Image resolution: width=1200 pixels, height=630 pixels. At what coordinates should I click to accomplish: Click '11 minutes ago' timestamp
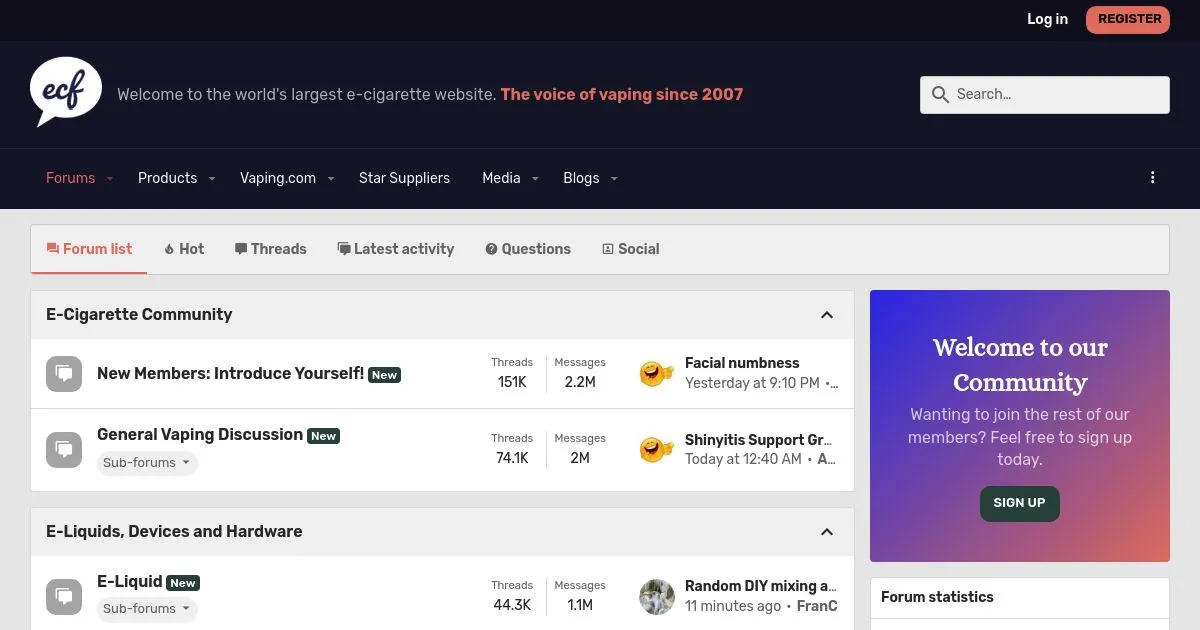pos(733,606)
